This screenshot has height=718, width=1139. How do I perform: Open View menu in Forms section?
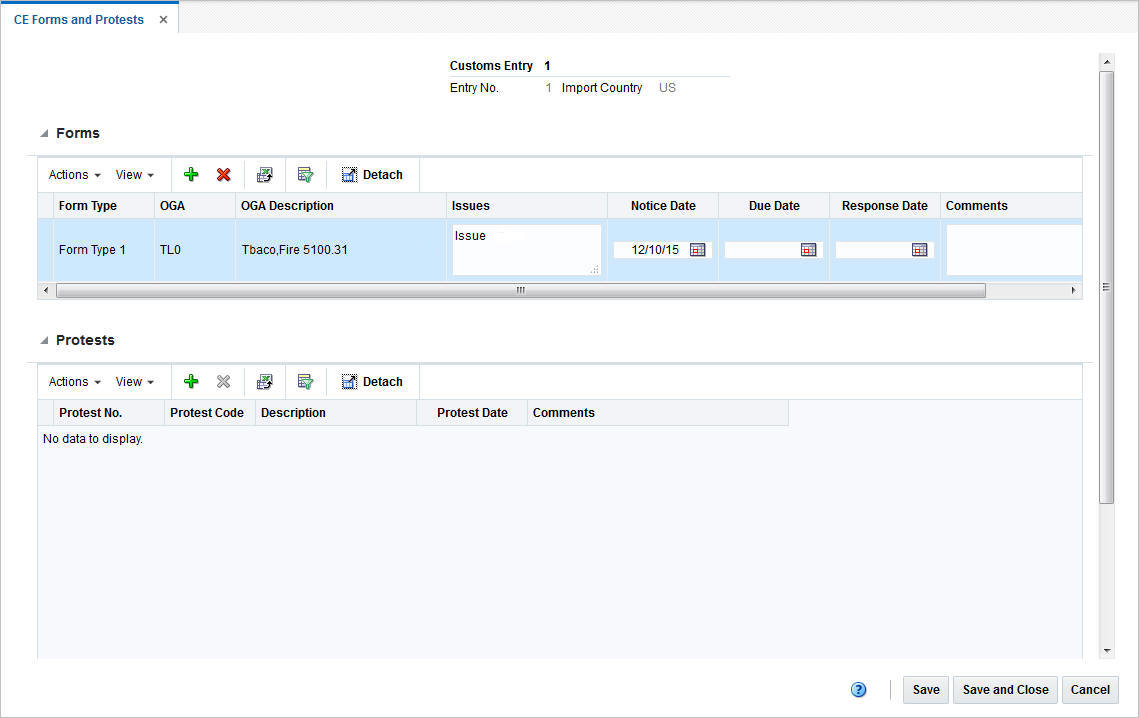(134, 174)
